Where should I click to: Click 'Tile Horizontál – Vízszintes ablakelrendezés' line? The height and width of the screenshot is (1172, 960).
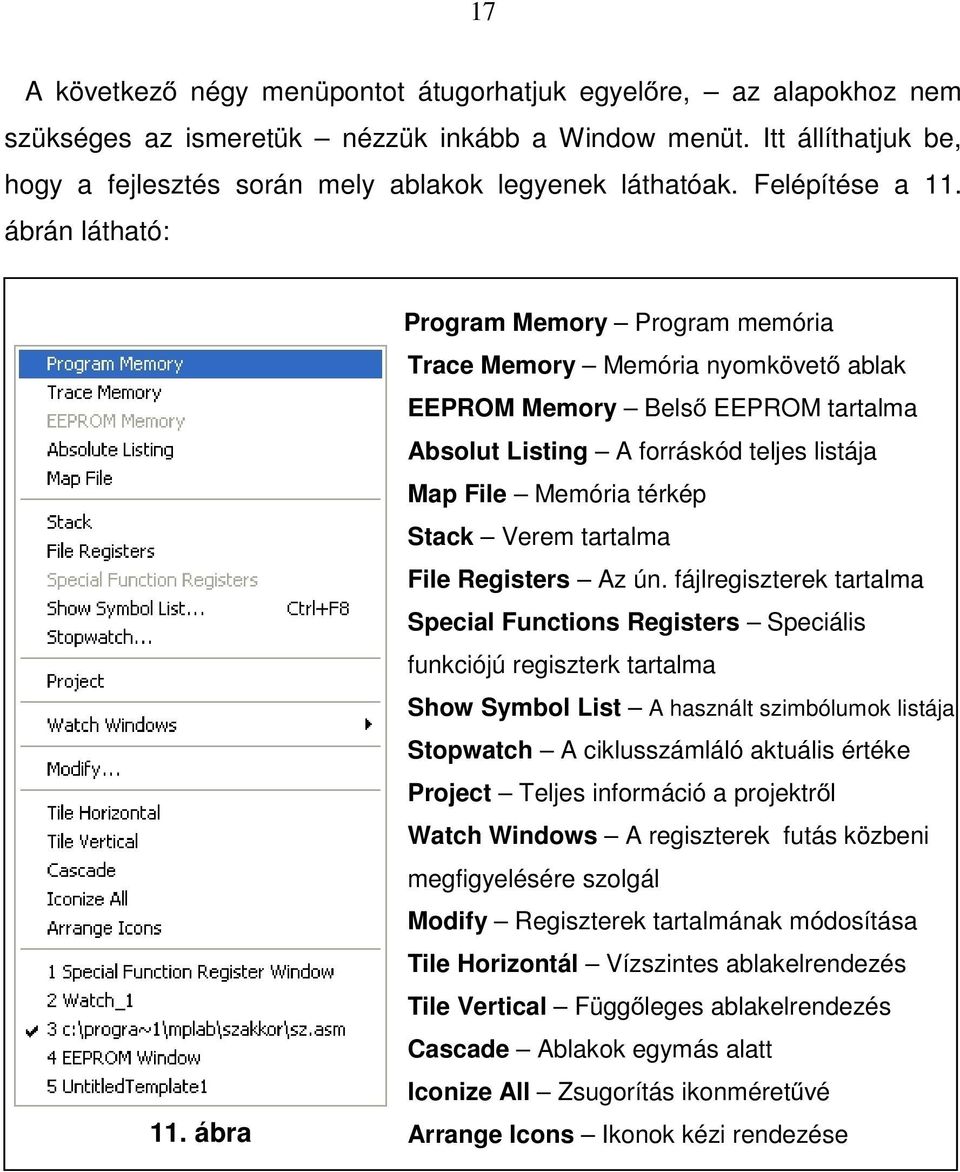pyautogui.click(x=656, y=963)
